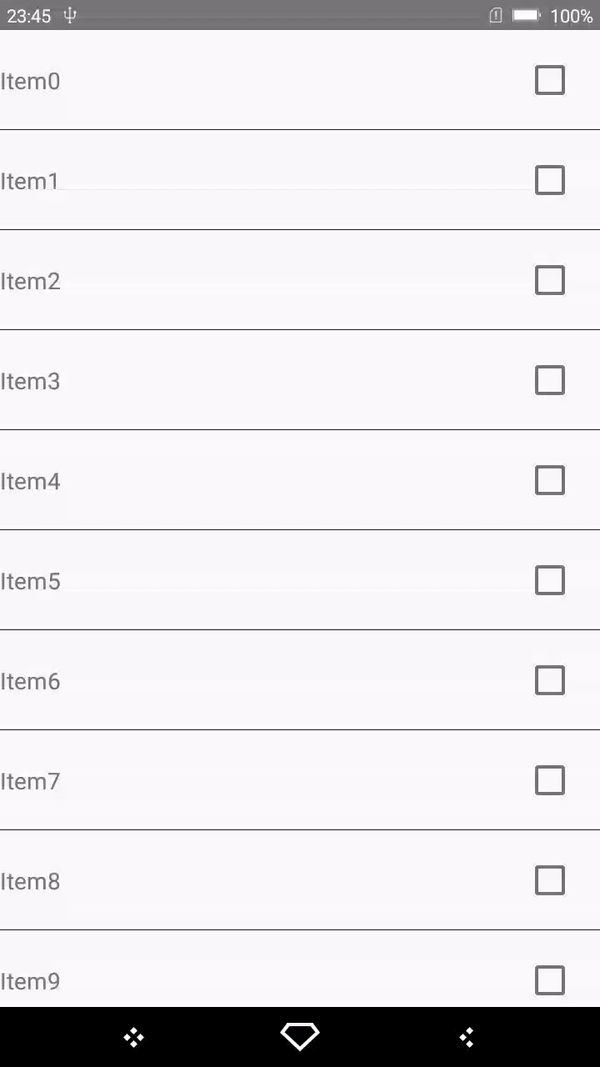Tap the three-dot navigation bar icon
The height and width of the screenshot is (1067, 600).
466,1038
